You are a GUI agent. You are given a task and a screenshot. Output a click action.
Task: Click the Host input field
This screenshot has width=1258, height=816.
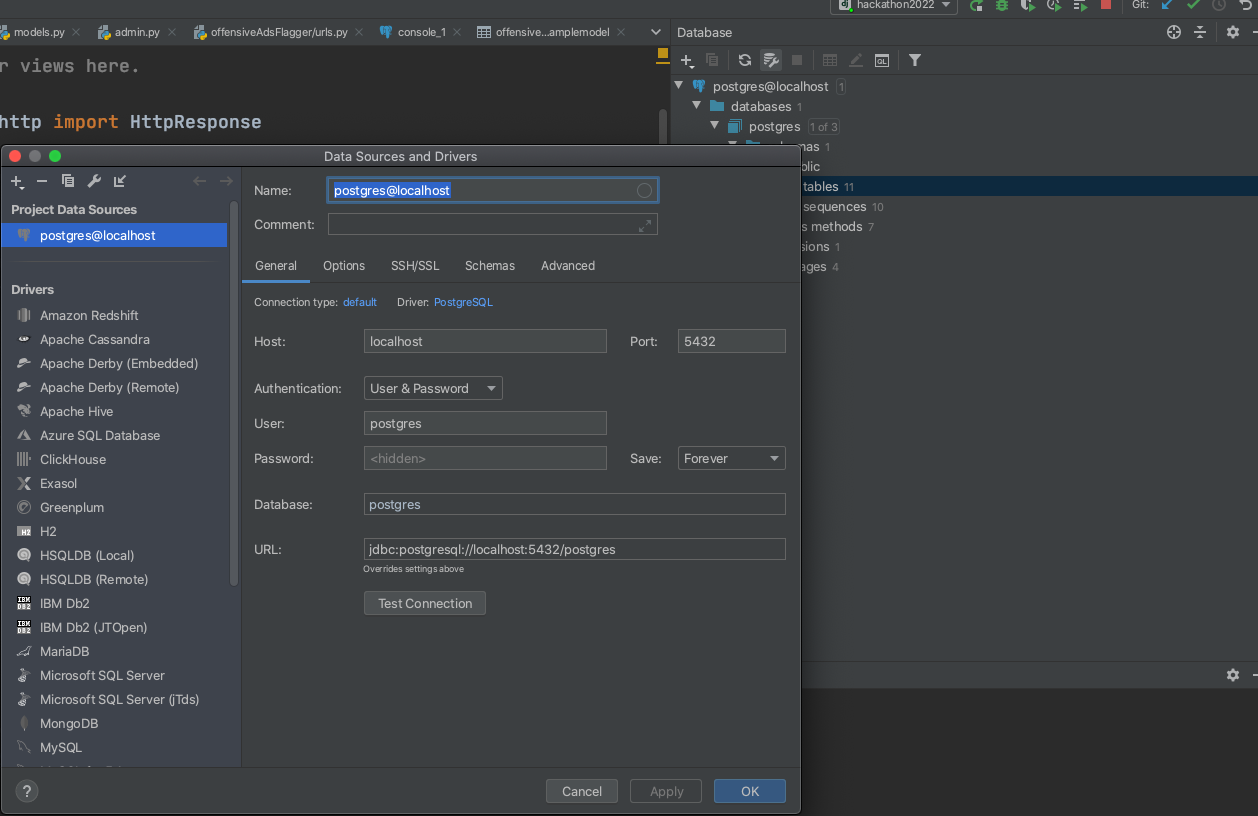pos(485,341)
